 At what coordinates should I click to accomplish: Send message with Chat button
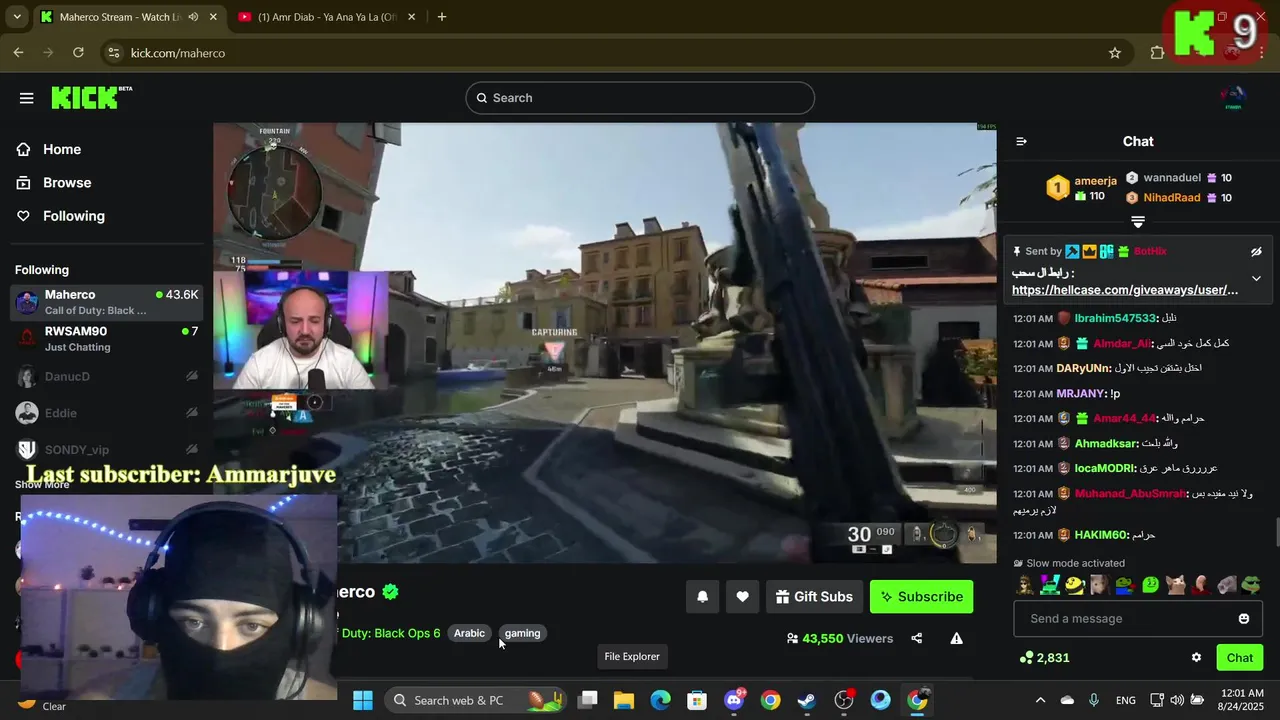[1240, 658]
